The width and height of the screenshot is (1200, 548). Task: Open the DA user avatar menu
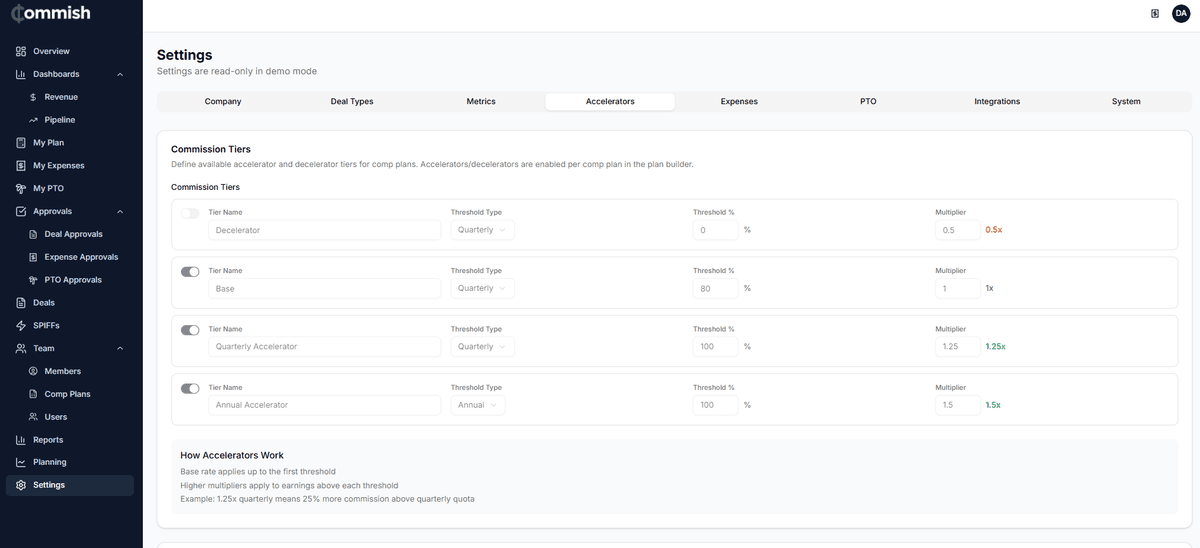[x=1180, y=13]
